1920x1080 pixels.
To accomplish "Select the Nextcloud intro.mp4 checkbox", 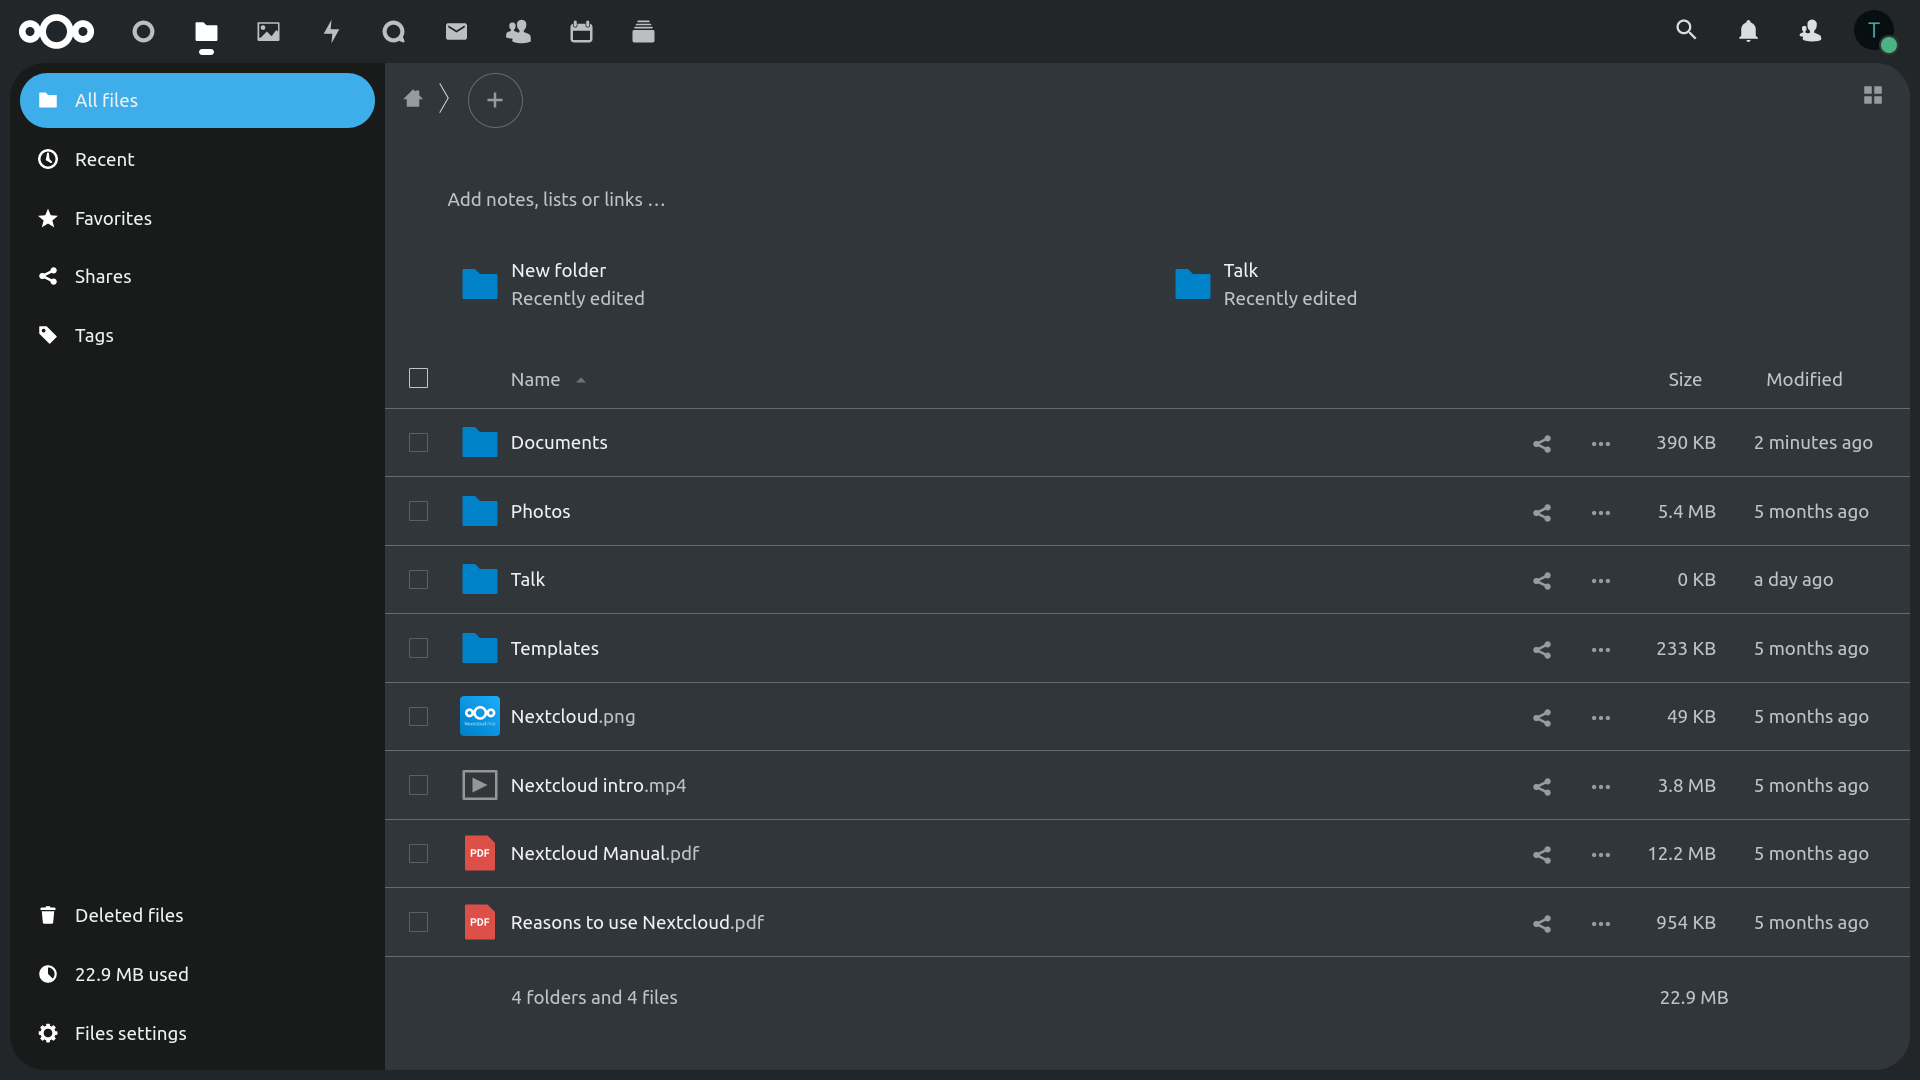I will click(x=418, y=785).
